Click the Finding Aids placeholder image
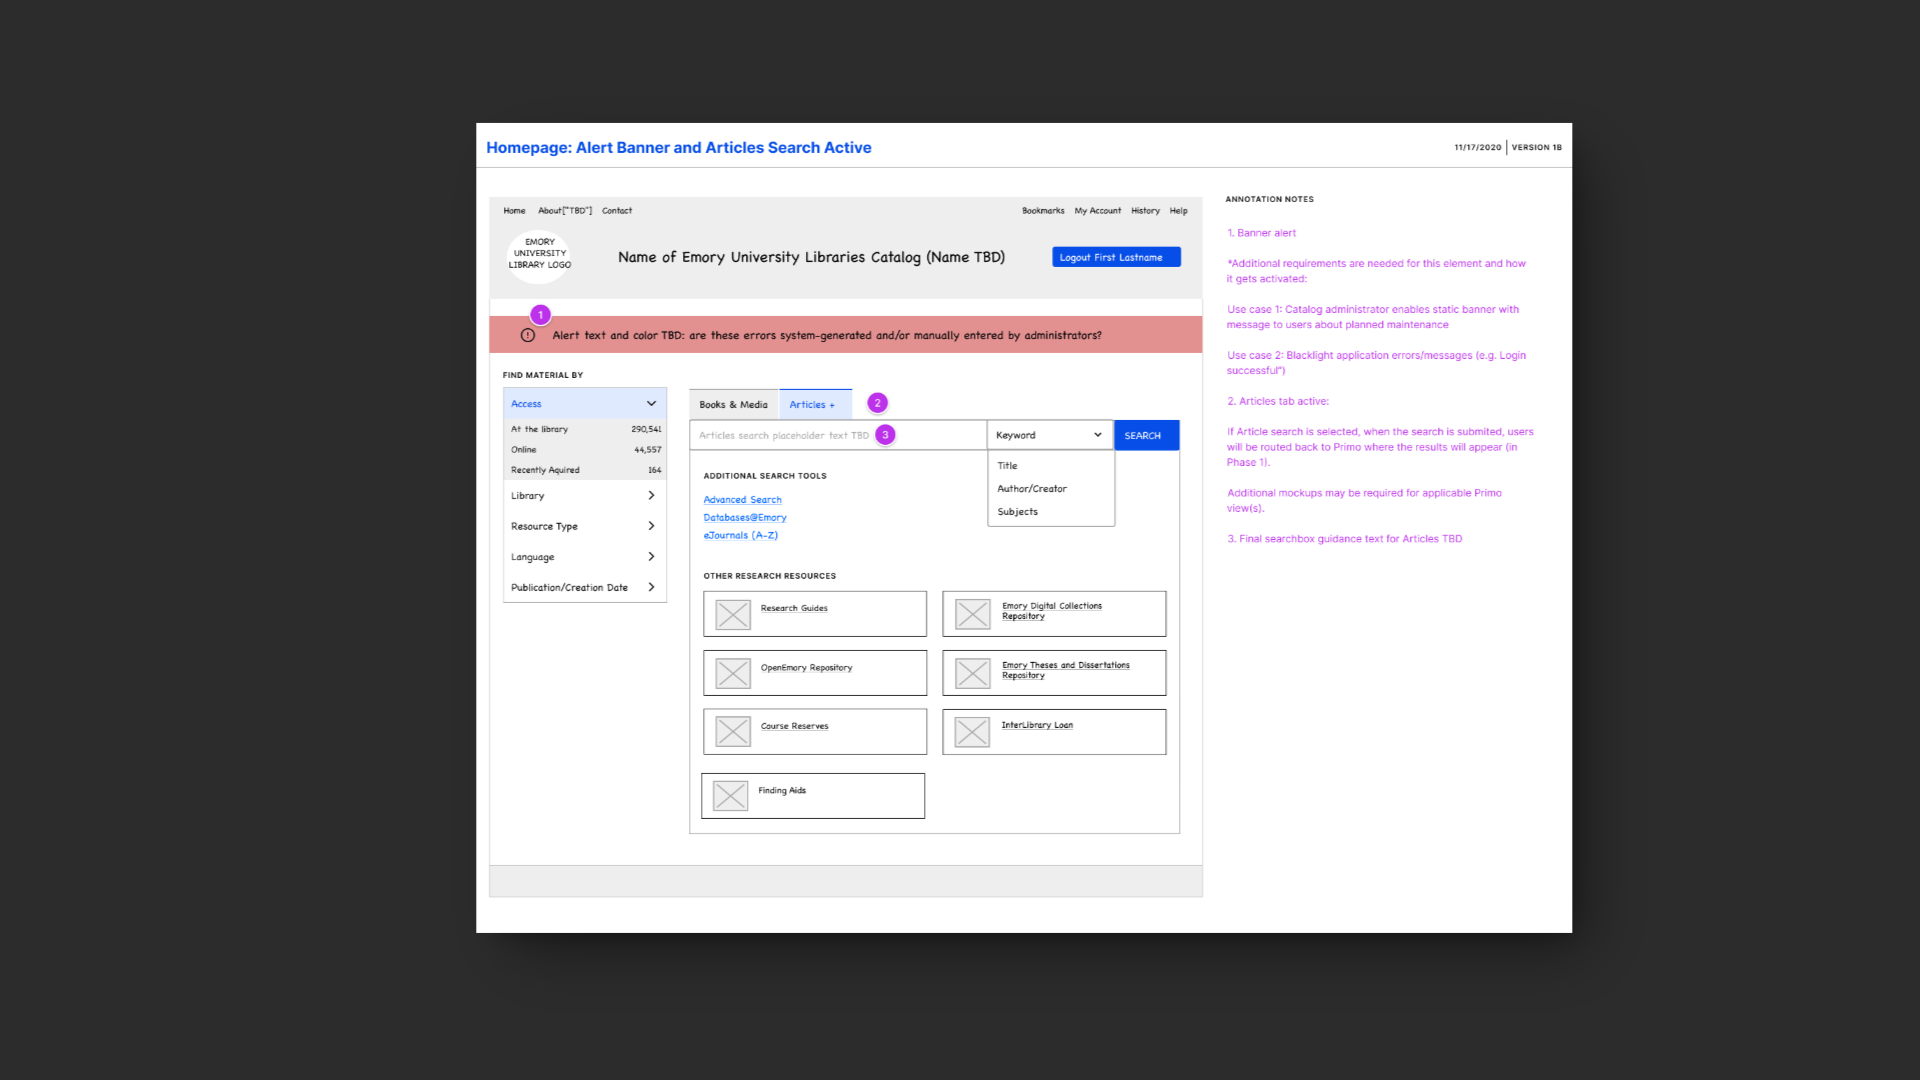Image resolution: width=1920 pixels, height=1080 pixels. pyautogui.click(x=730, y=796)
